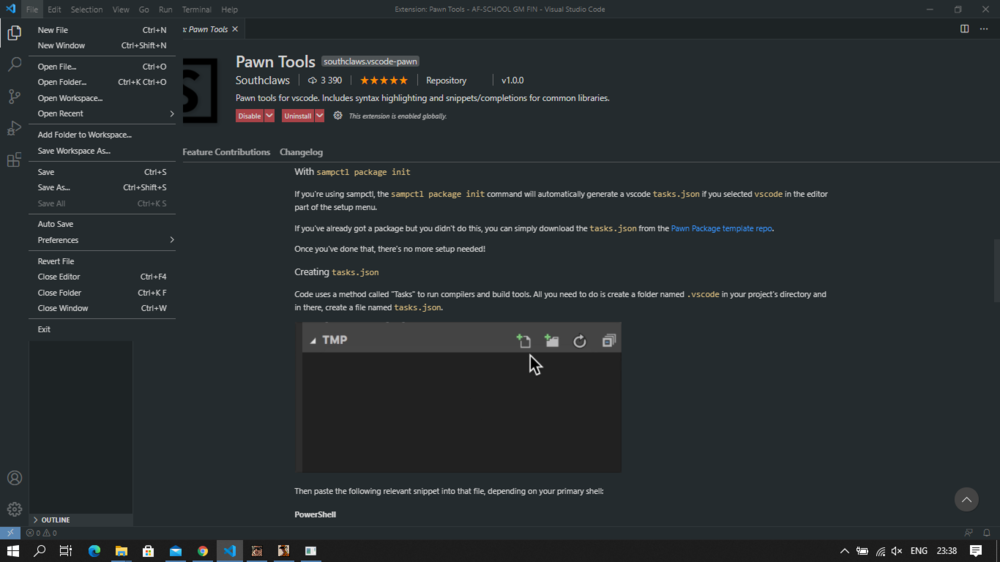Open Google Chrome from the taskbar
Screen dimensions: 1000x562
click(x=203, y=551)
